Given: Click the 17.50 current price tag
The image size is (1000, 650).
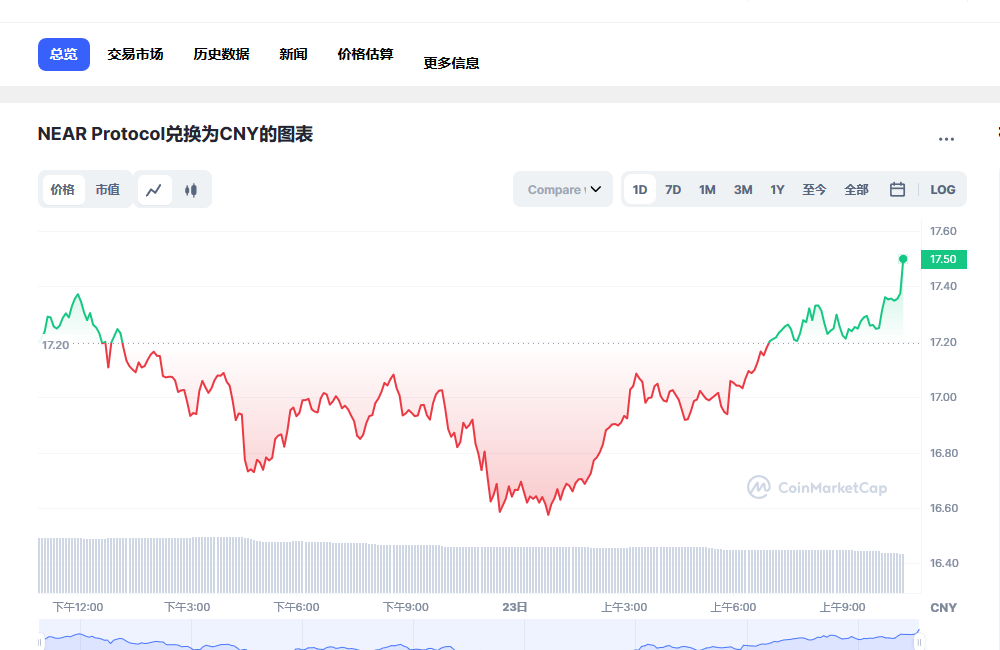Looking at the screenshot, I should pos(944,259).
